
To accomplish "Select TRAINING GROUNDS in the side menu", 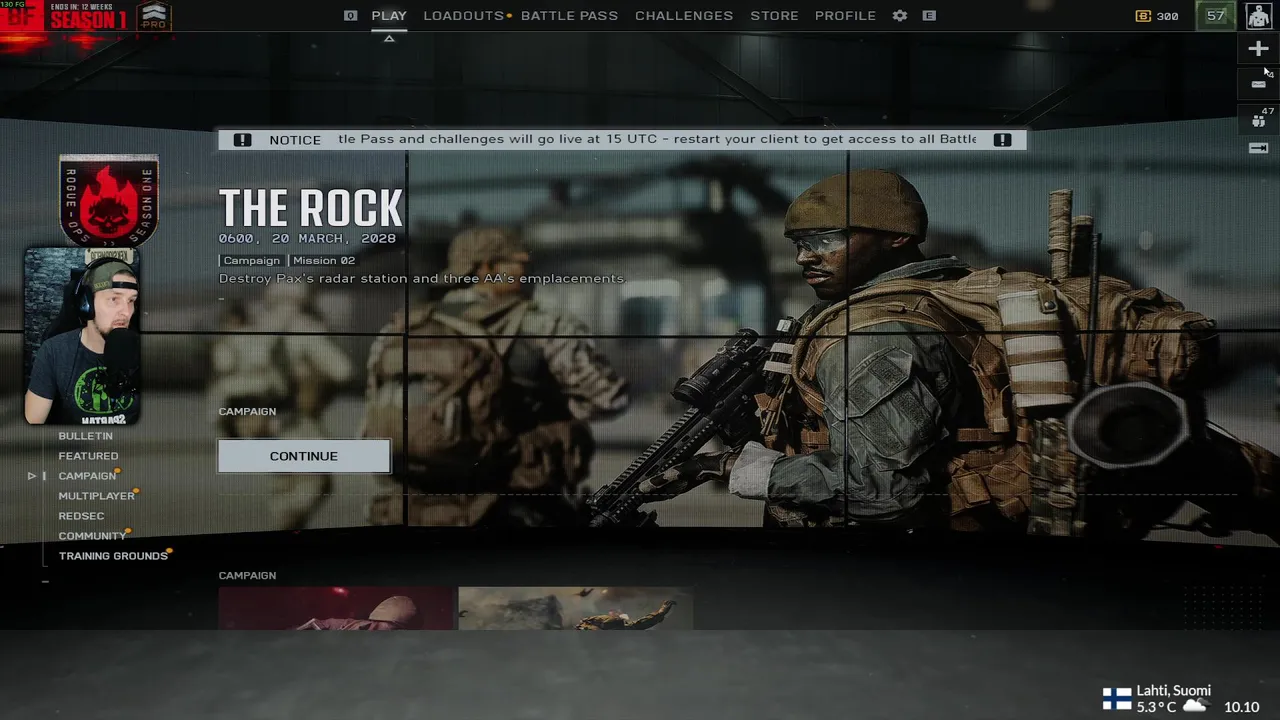I will point(113,556).
